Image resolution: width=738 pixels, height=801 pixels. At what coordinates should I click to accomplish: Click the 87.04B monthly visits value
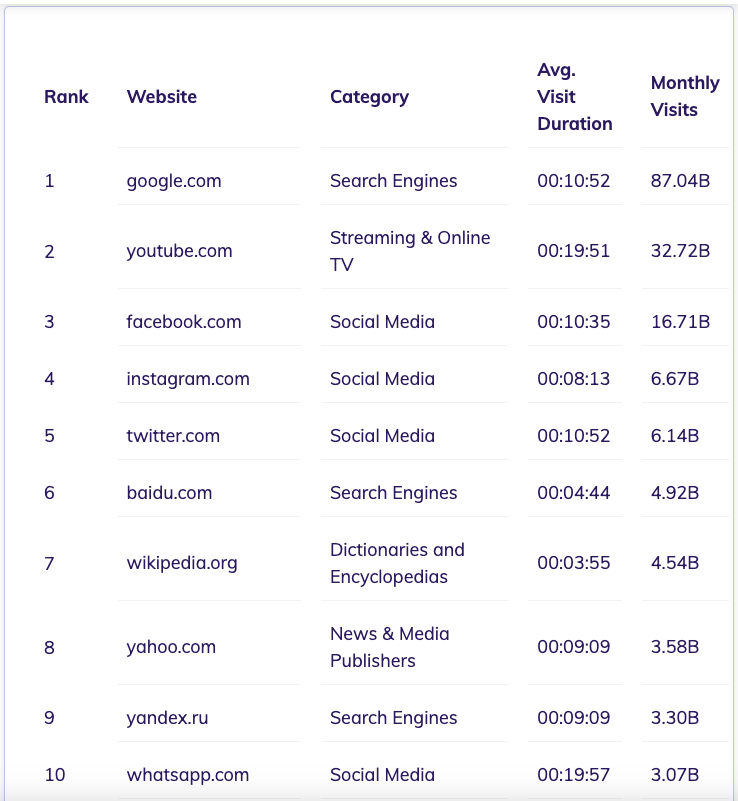tap(680, 181)
